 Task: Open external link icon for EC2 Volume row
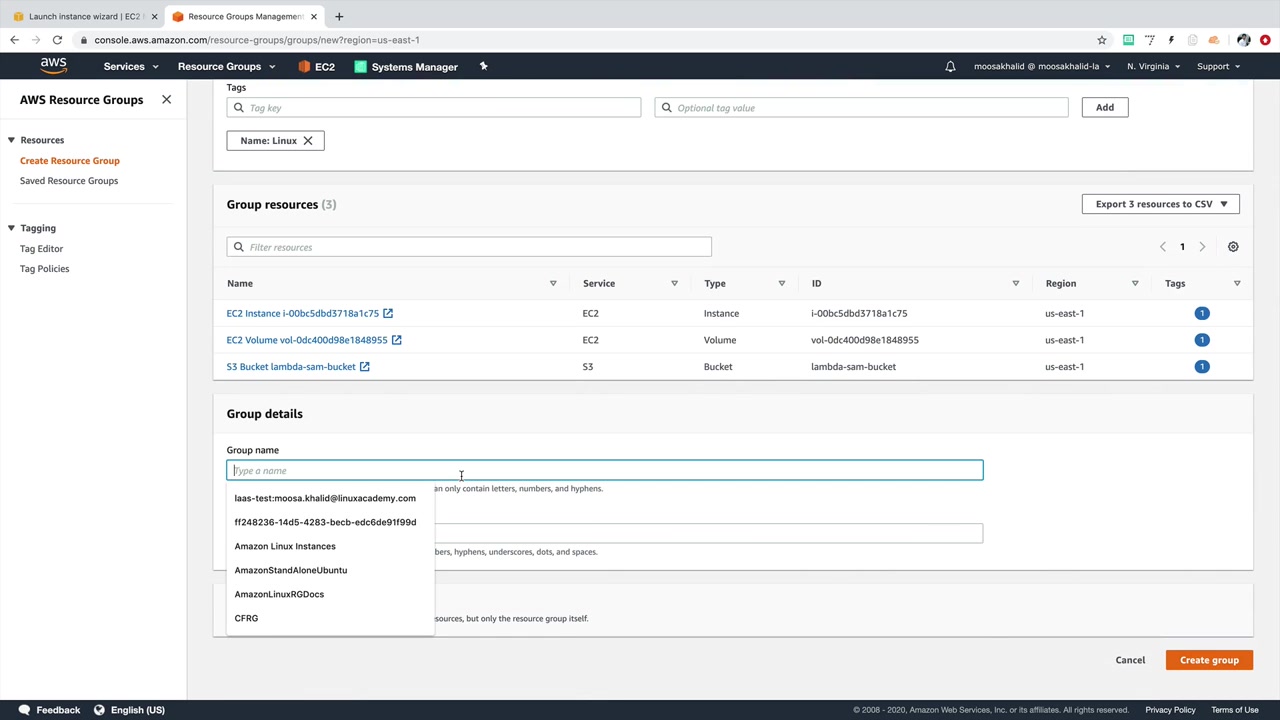[x=396, y=340]
